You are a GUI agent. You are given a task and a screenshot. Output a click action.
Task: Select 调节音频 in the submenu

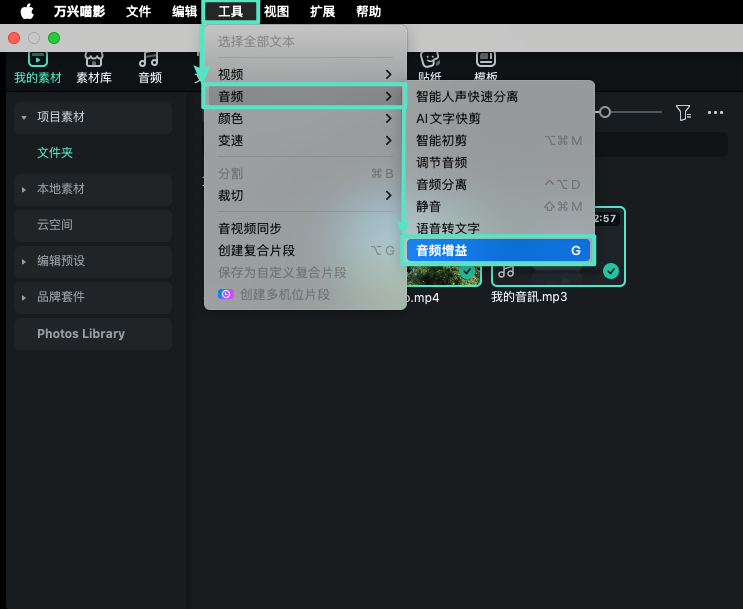(498, 163)
